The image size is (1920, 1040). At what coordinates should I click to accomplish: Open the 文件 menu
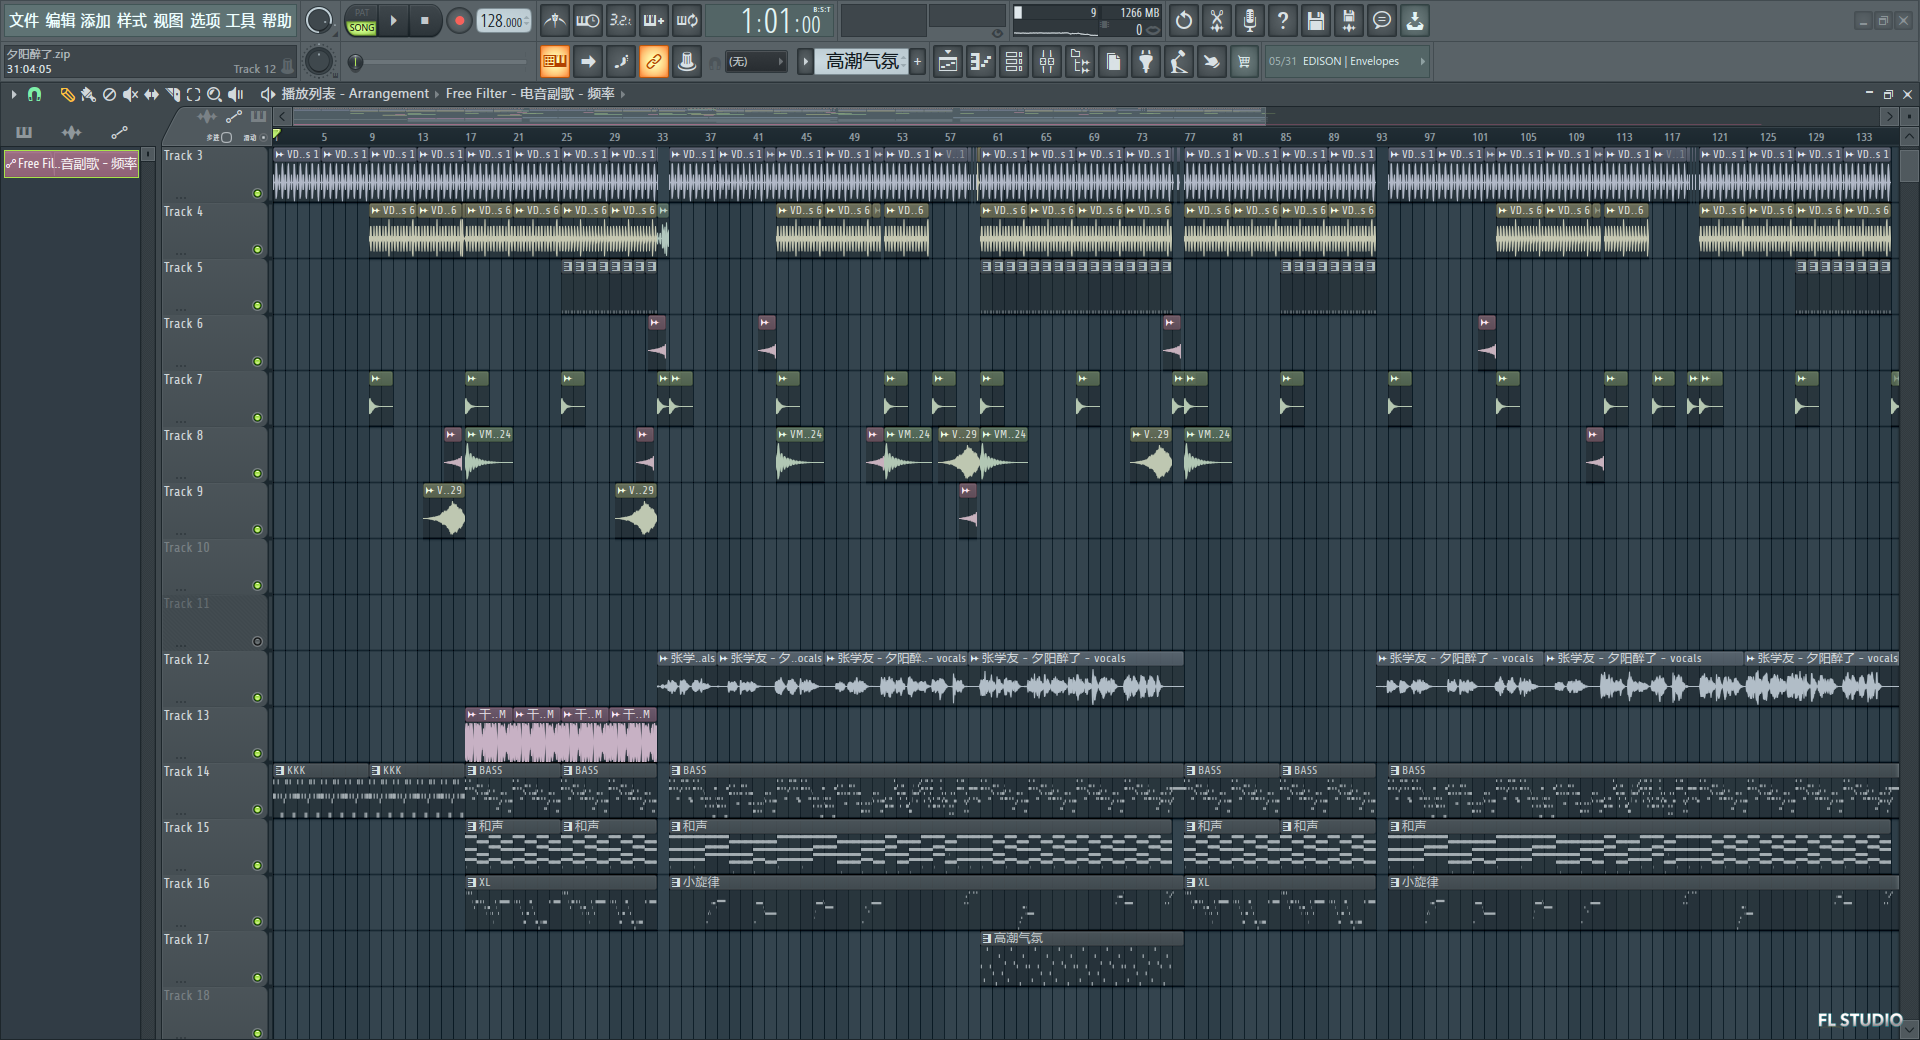pos(24,21)
